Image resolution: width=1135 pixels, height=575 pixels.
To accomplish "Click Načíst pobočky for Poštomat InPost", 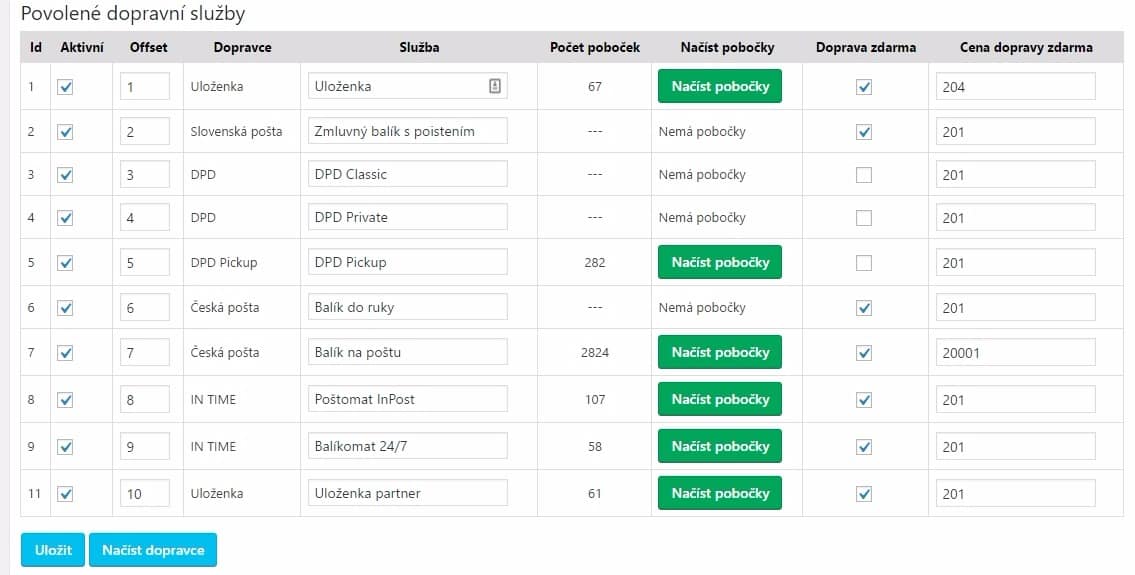I will coord(720,399).
